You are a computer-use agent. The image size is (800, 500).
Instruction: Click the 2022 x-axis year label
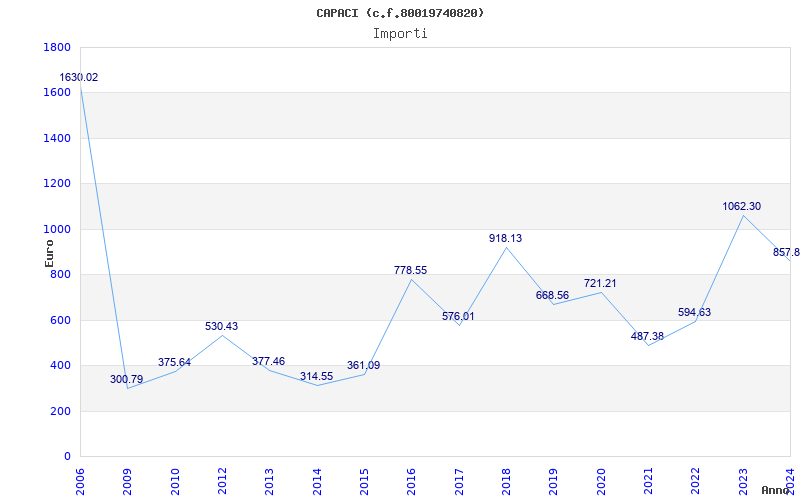click(x=696, y=482)
